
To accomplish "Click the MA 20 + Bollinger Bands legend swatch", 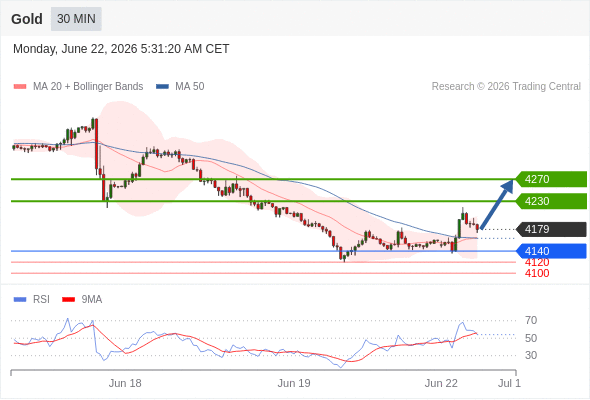I will point(20,87).
